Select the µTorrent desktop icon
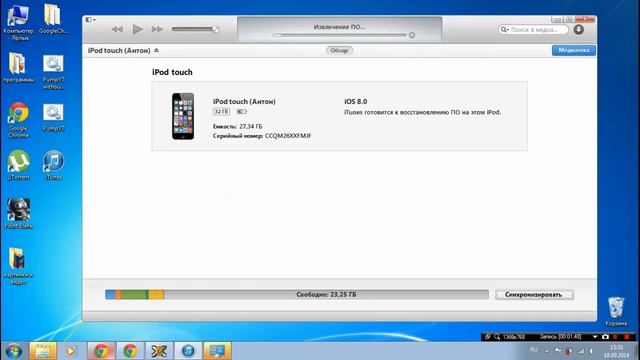This screenshot has width=640, height=360. tap(18, 165)
